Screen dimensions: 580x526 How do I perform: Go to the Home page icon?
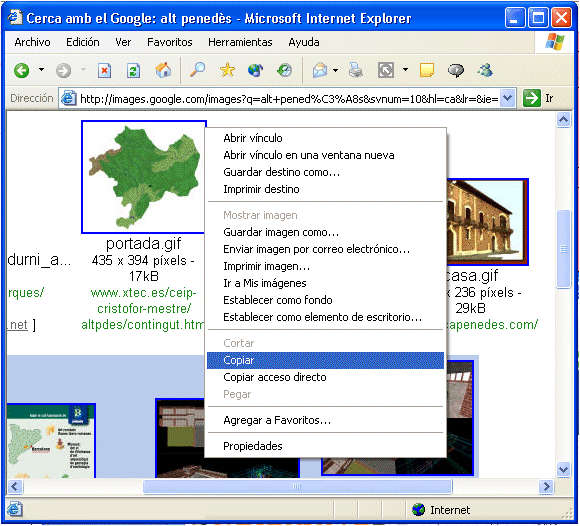tap(163, 70)
